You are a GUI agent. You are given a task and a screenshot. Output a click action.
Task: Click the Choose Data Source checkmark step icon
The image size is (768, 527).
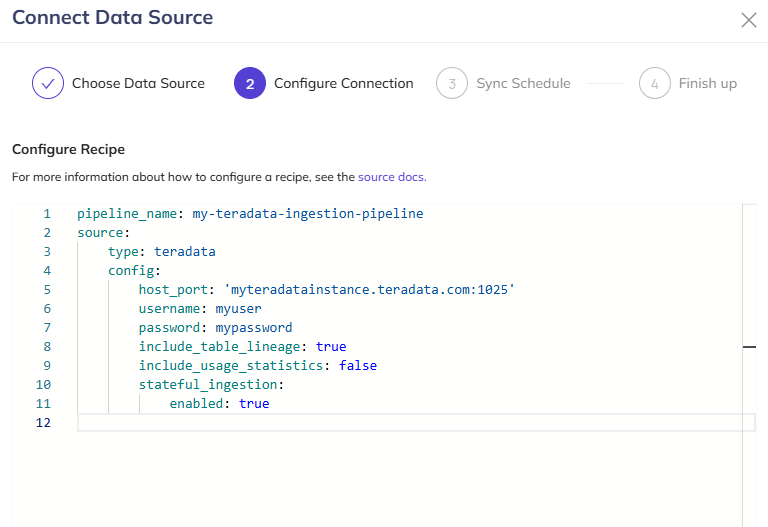click(48, 83)
